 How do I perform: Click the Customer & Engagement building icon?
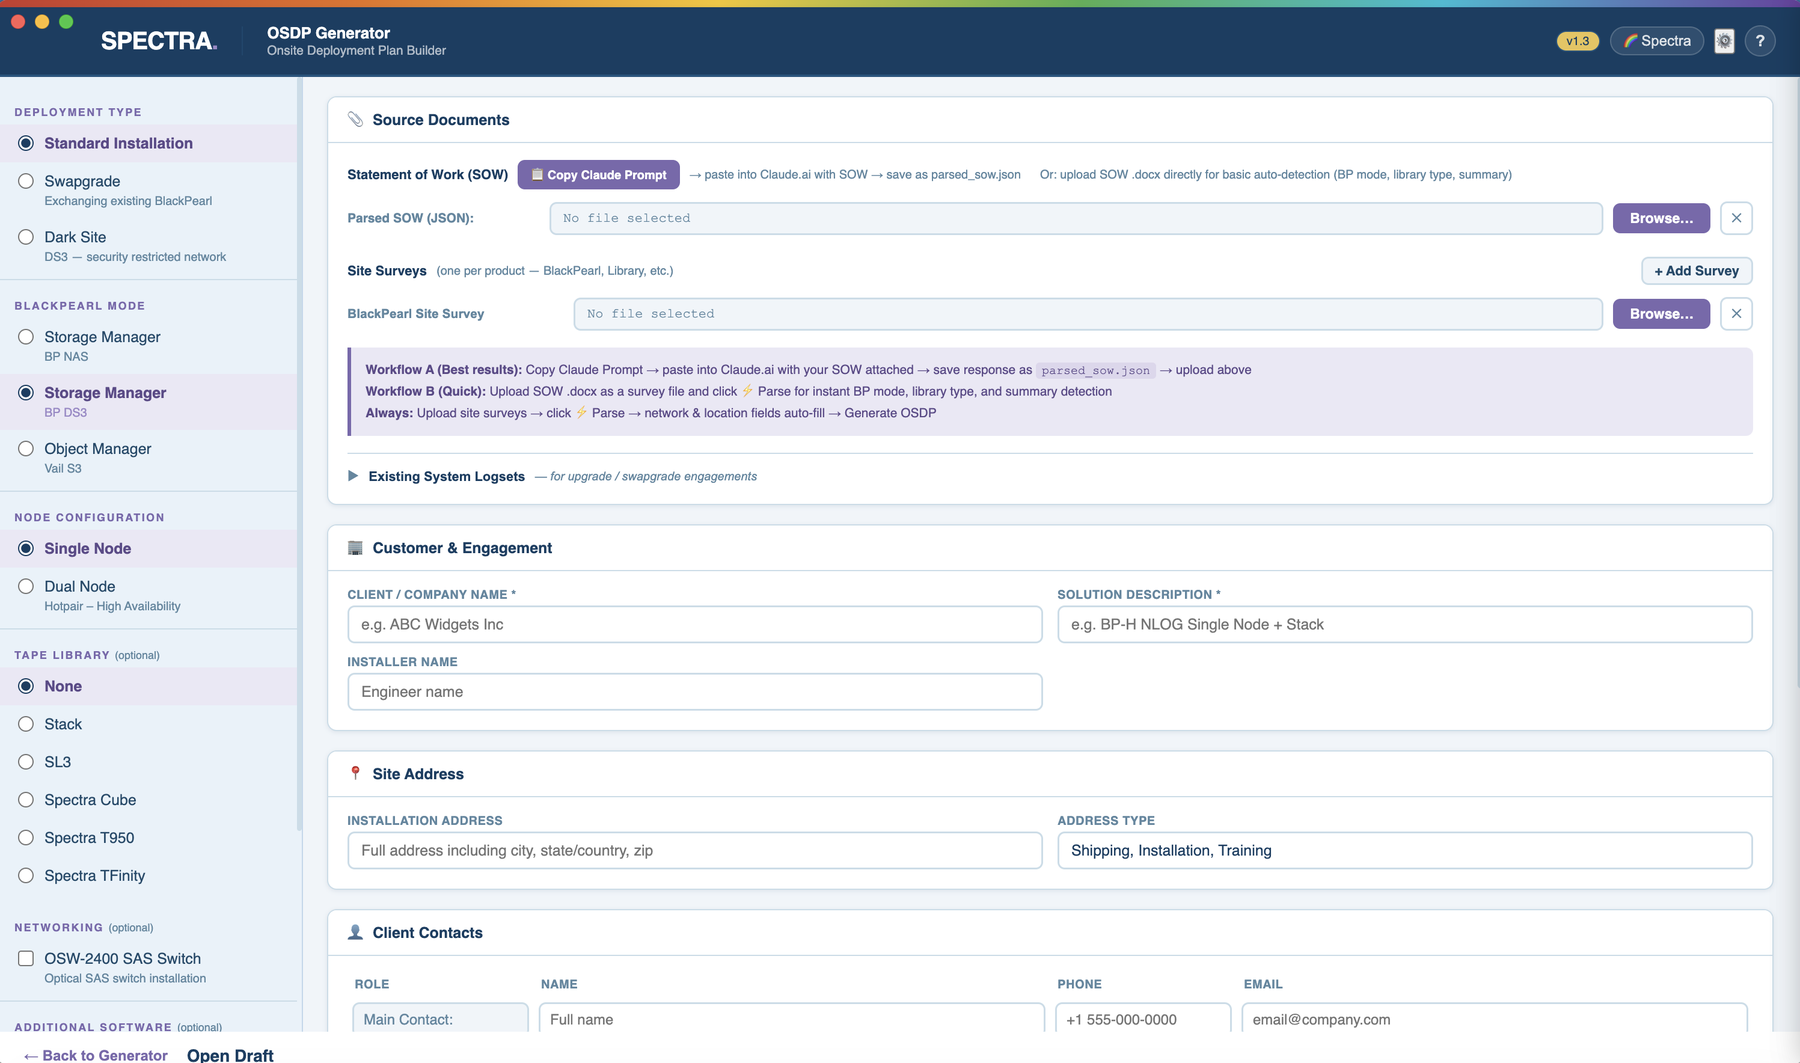[x=355, y=548]
